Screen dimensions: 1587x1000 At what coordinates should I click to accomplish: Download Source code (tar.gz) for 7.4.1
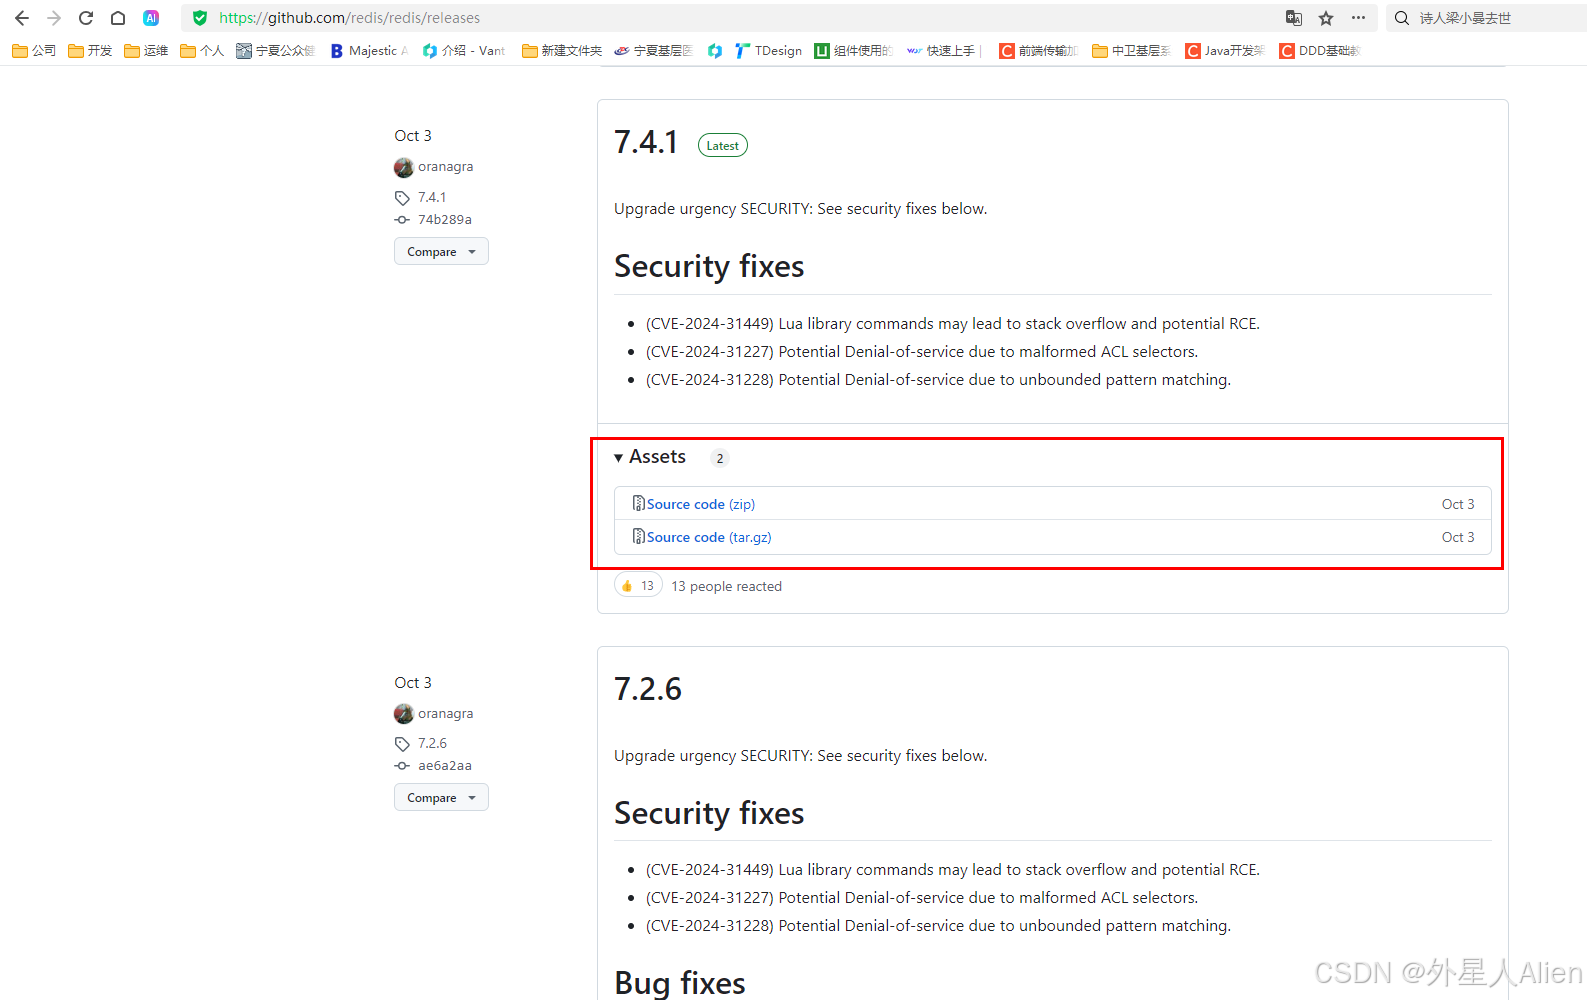(709, 537)
